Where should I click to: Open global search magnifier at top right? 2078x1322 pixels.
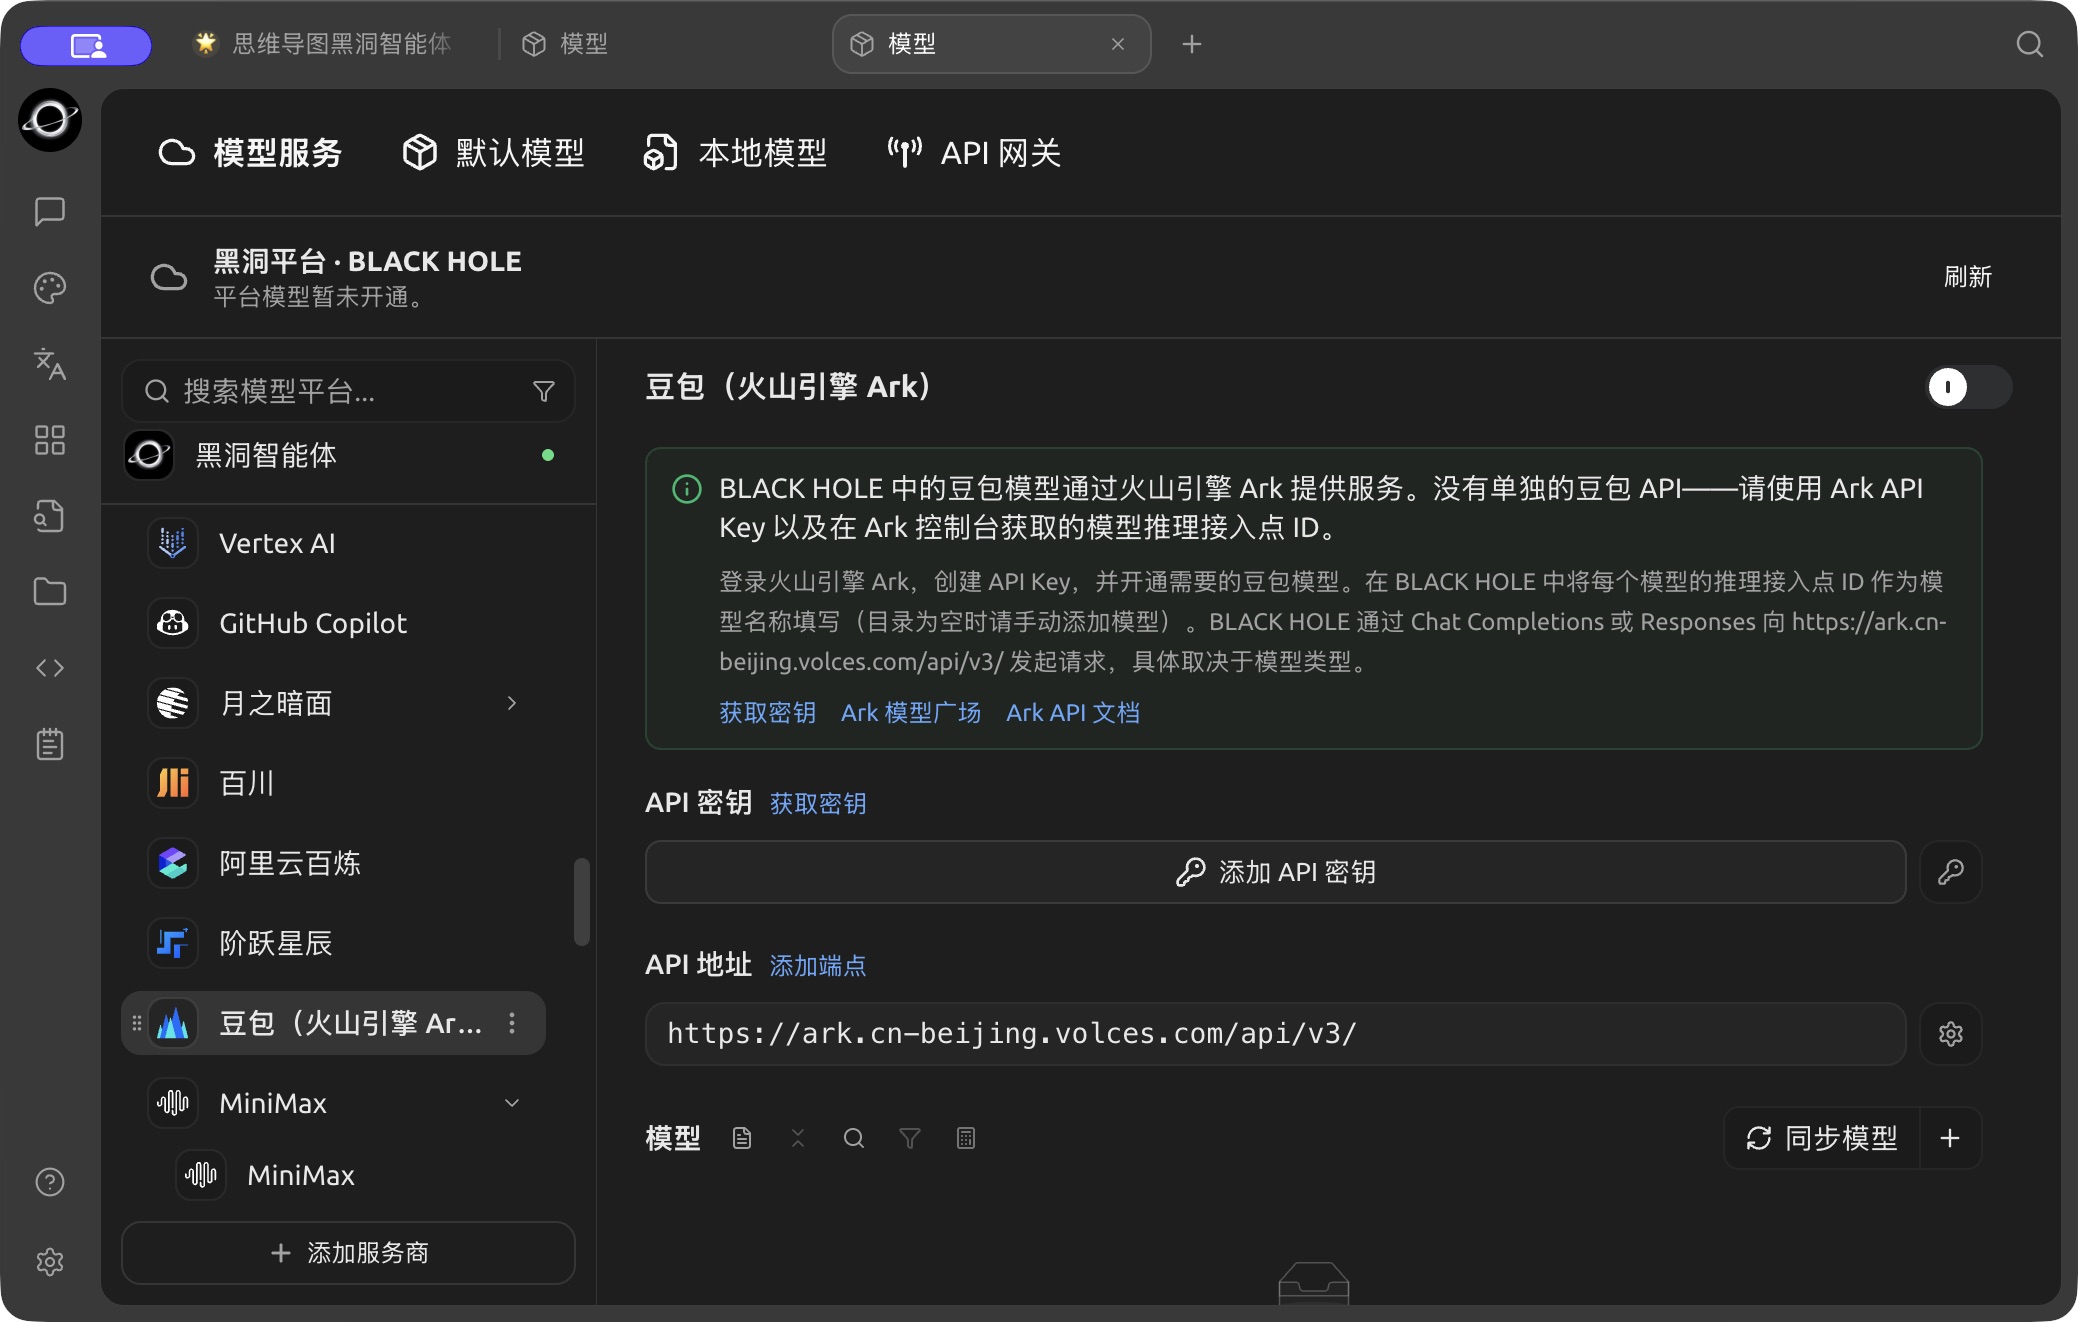click(x=2030, y=44)
